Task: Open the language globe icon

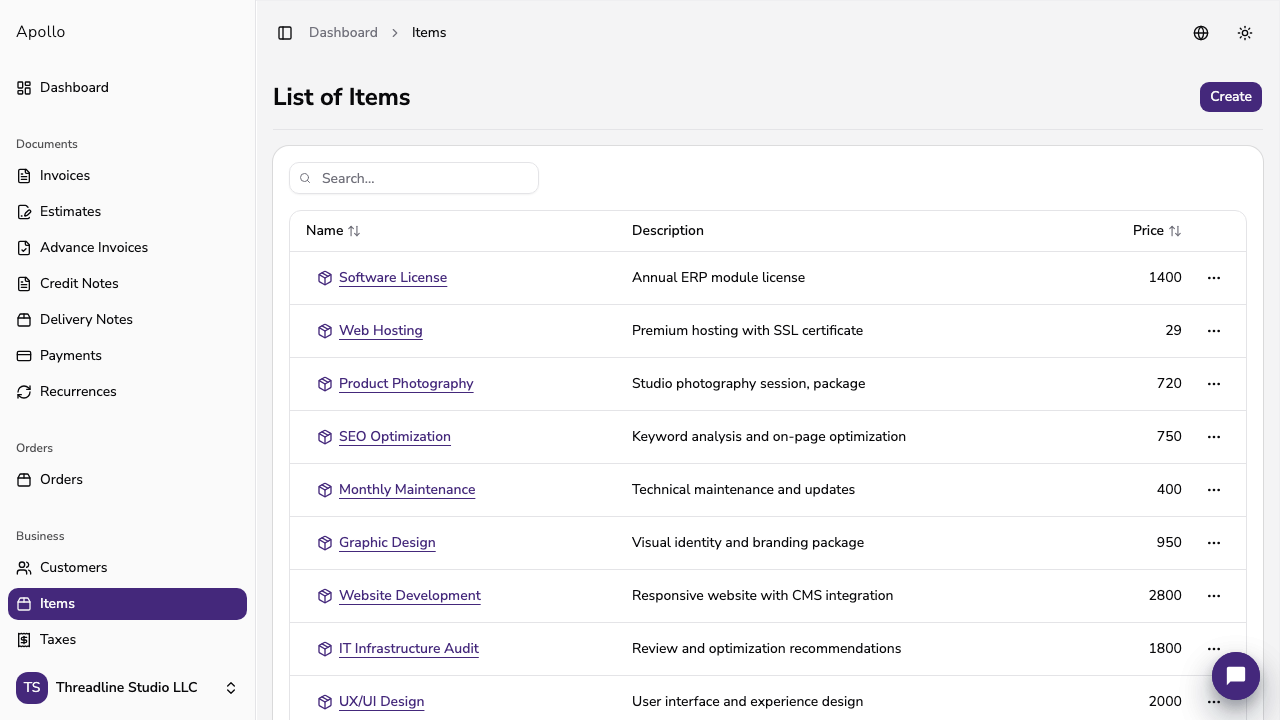Action: [1201, 33]
